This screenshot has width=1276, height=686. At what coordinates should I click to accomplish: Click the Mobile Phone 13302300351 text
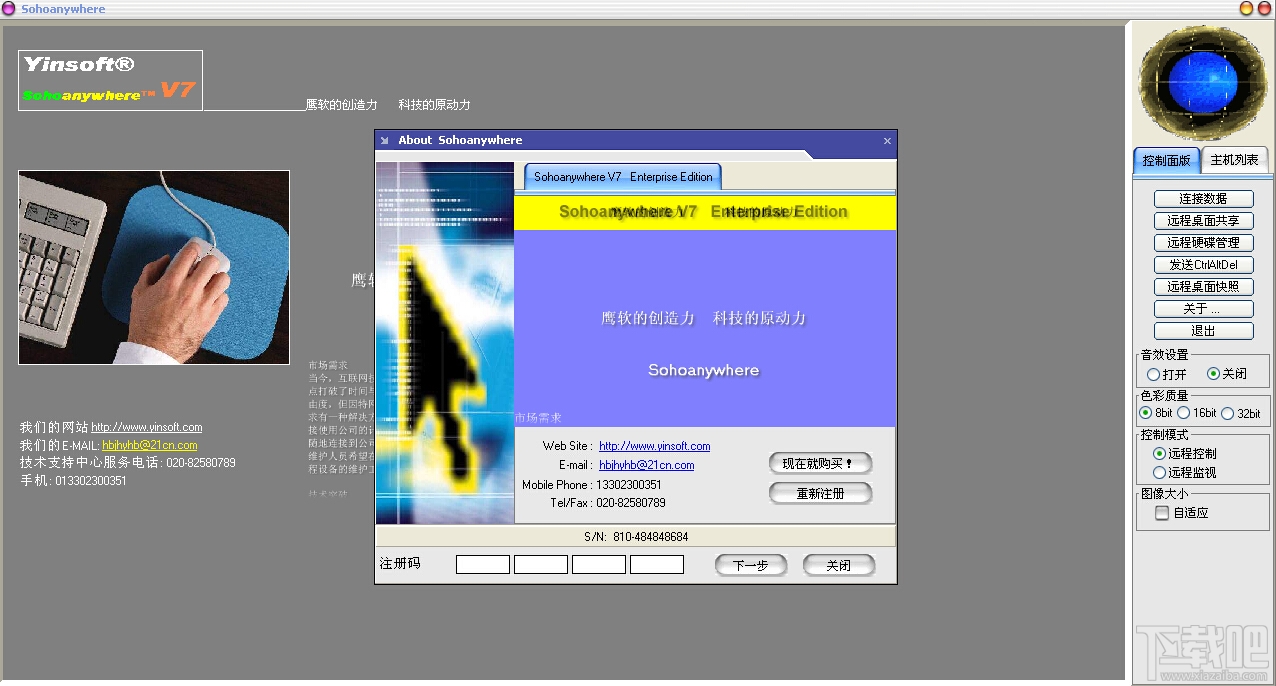pyautogui.click(x=592, y=485)
